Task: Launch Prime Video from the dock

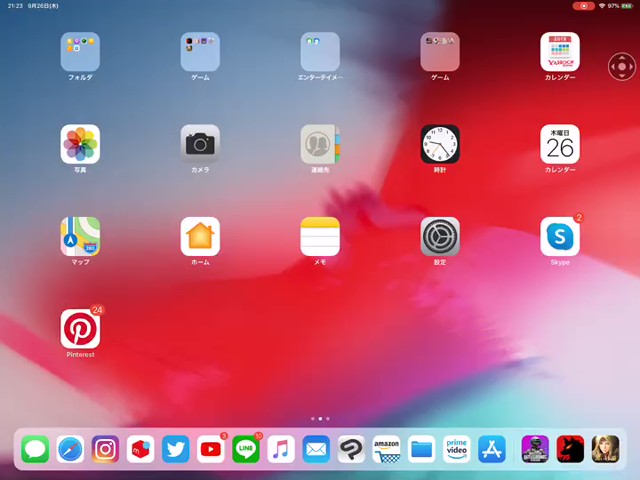Action: click(x=456, y=449)
